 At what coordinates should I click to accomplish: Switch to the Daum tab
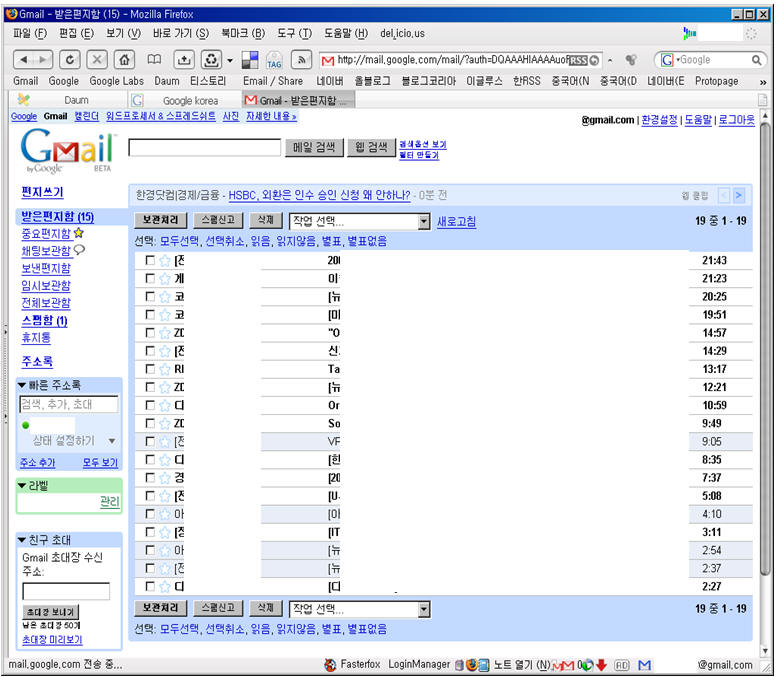pyautogui.click(x=67, y=100)
